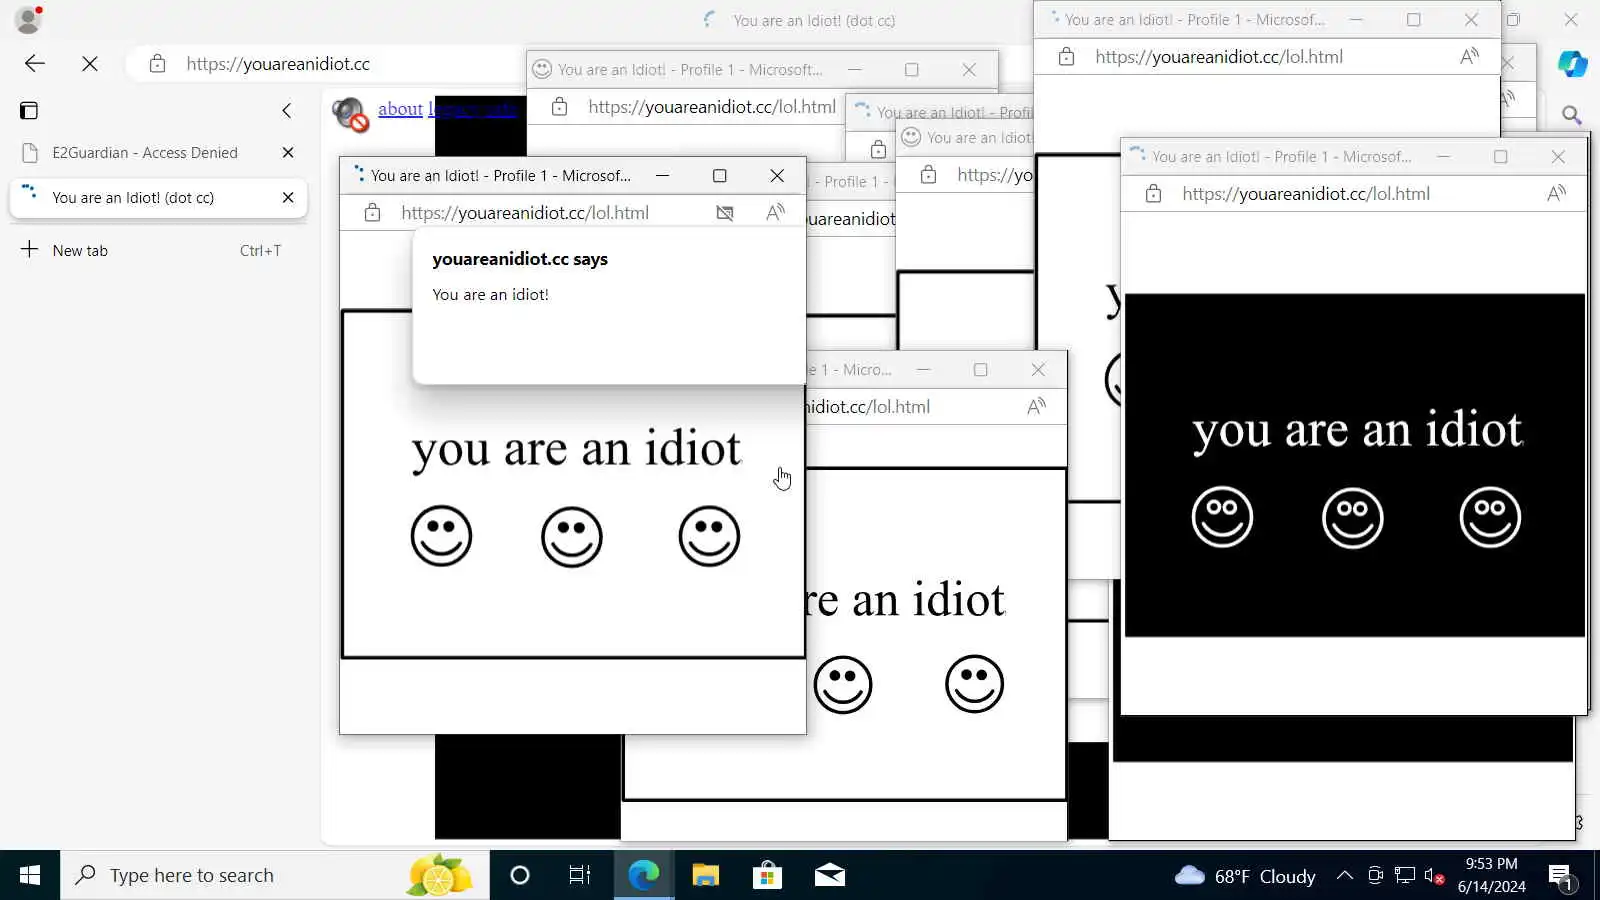
Task: Open the Edge sidebar search icon
Action: click(1572, 116)
